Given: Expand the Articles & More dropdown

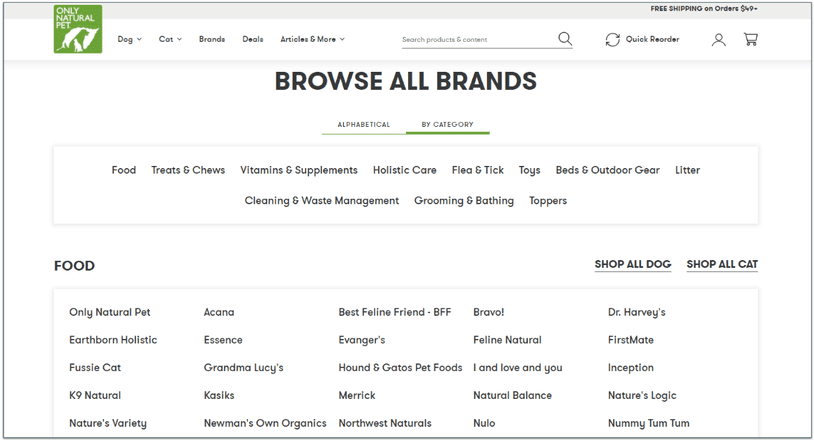Looking at the screenshot, I should [x=313, y=39].
